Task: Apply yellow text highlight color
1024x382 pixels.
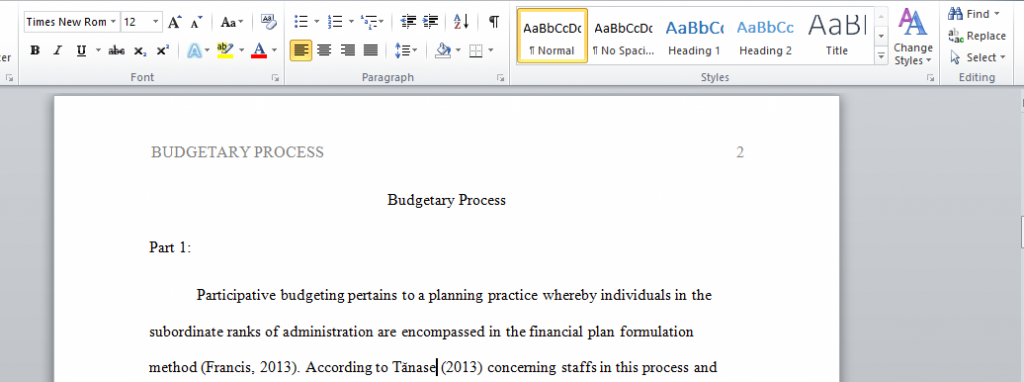Action: 225,50
